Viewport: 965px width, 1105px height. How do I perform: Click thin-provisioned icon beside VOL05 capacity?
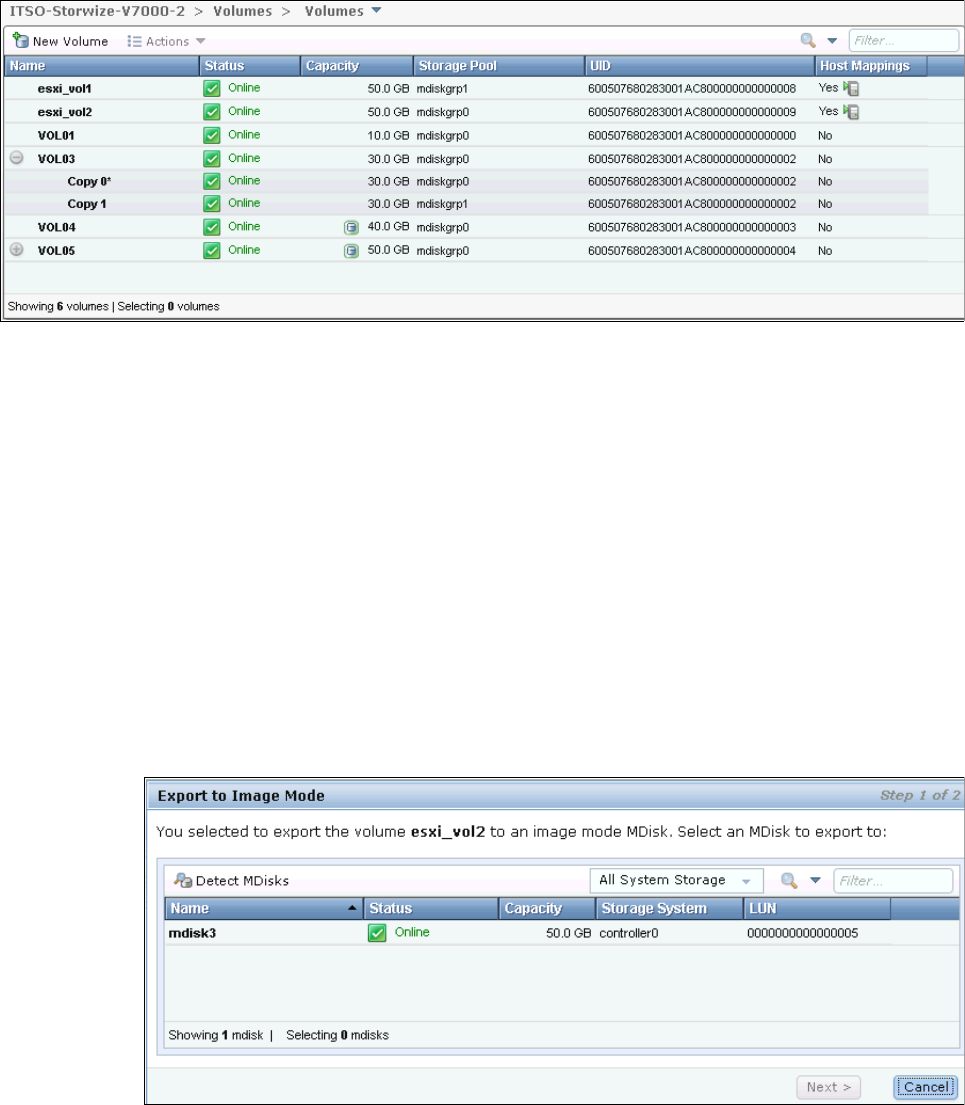(351, 251)
